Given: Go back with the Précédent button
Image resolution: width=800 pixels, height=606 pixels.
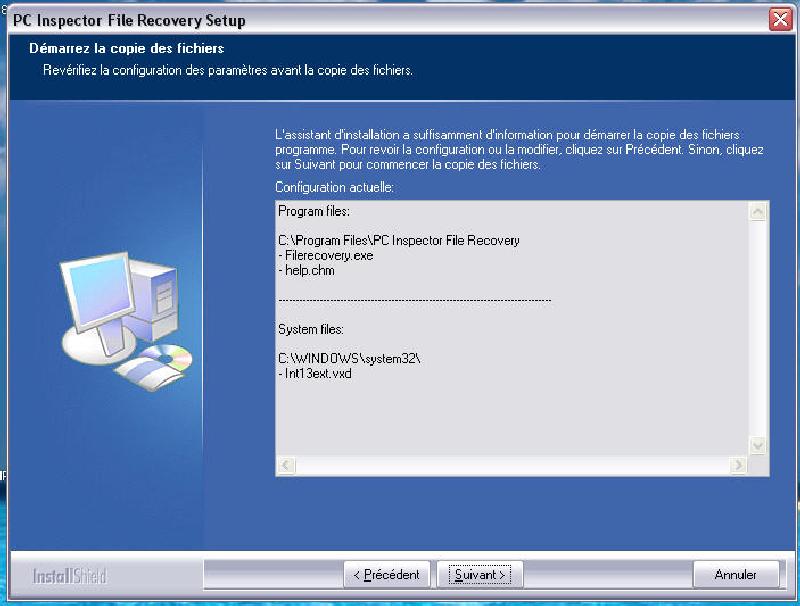Looking at the screenshot, I should [386, 575].
